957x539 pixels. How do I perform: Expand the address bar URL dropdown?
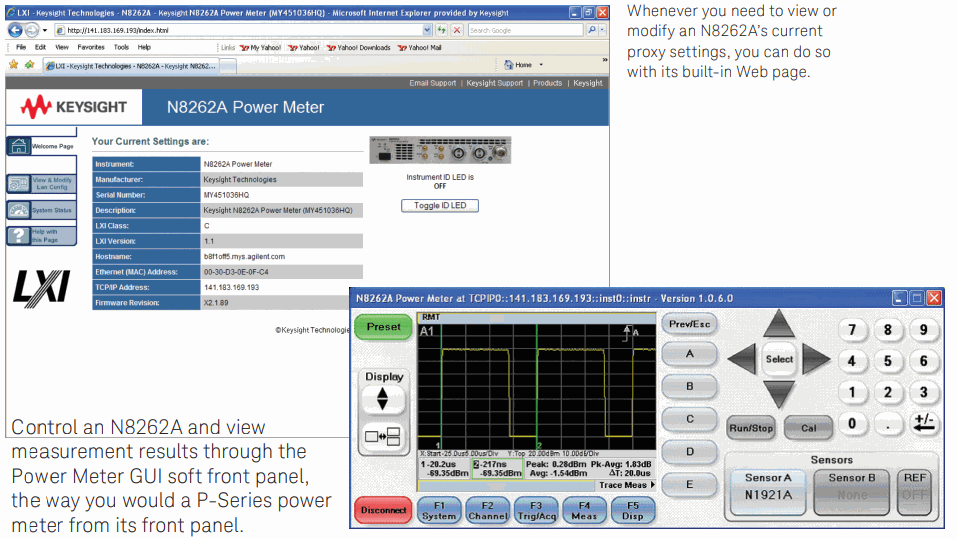(428, 31)
